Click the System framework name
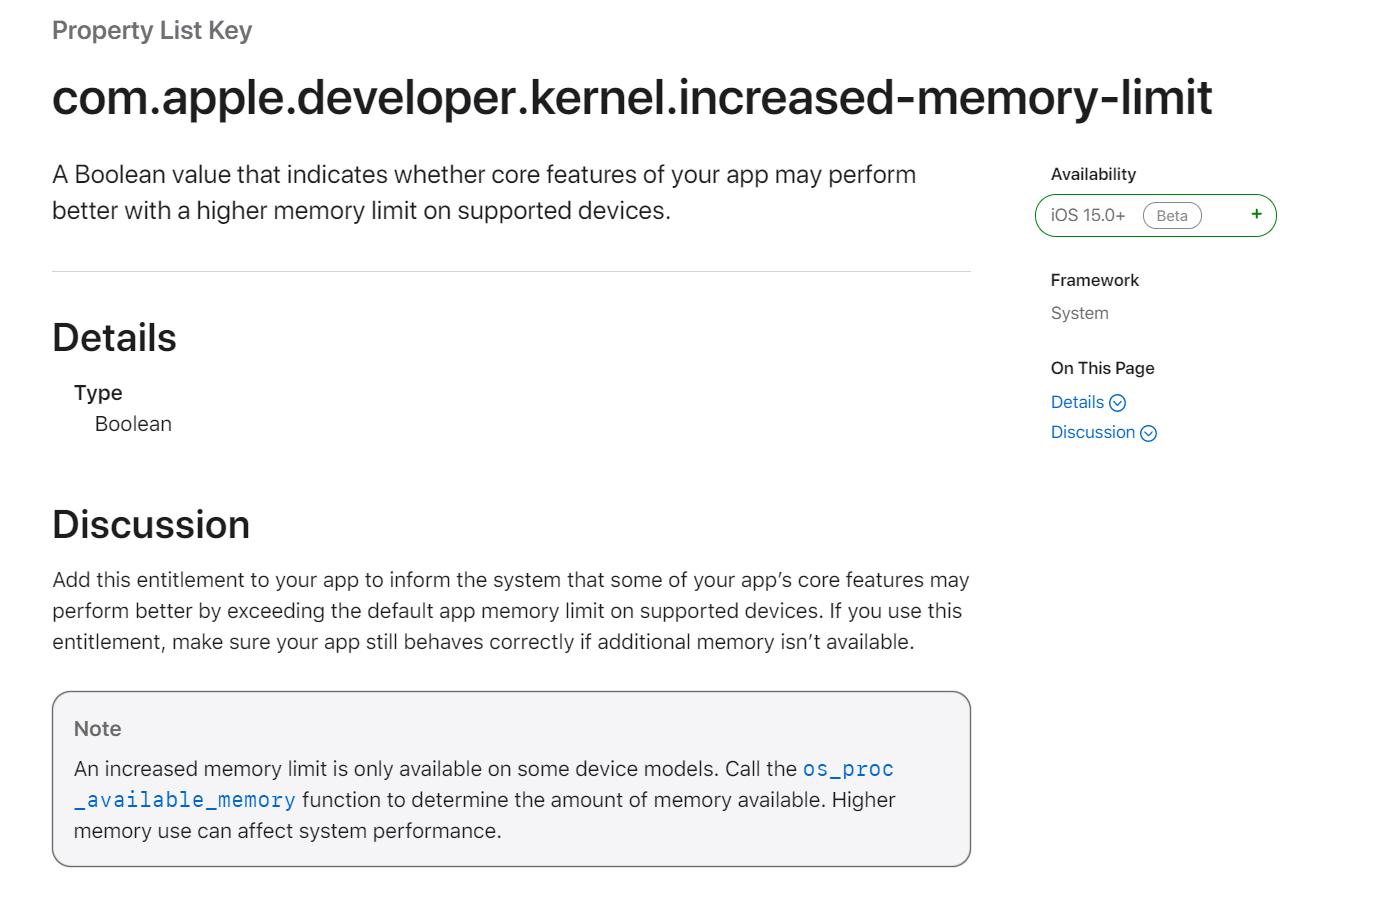The height and width of the screenshot is (897, 1391). [1079, 313]
